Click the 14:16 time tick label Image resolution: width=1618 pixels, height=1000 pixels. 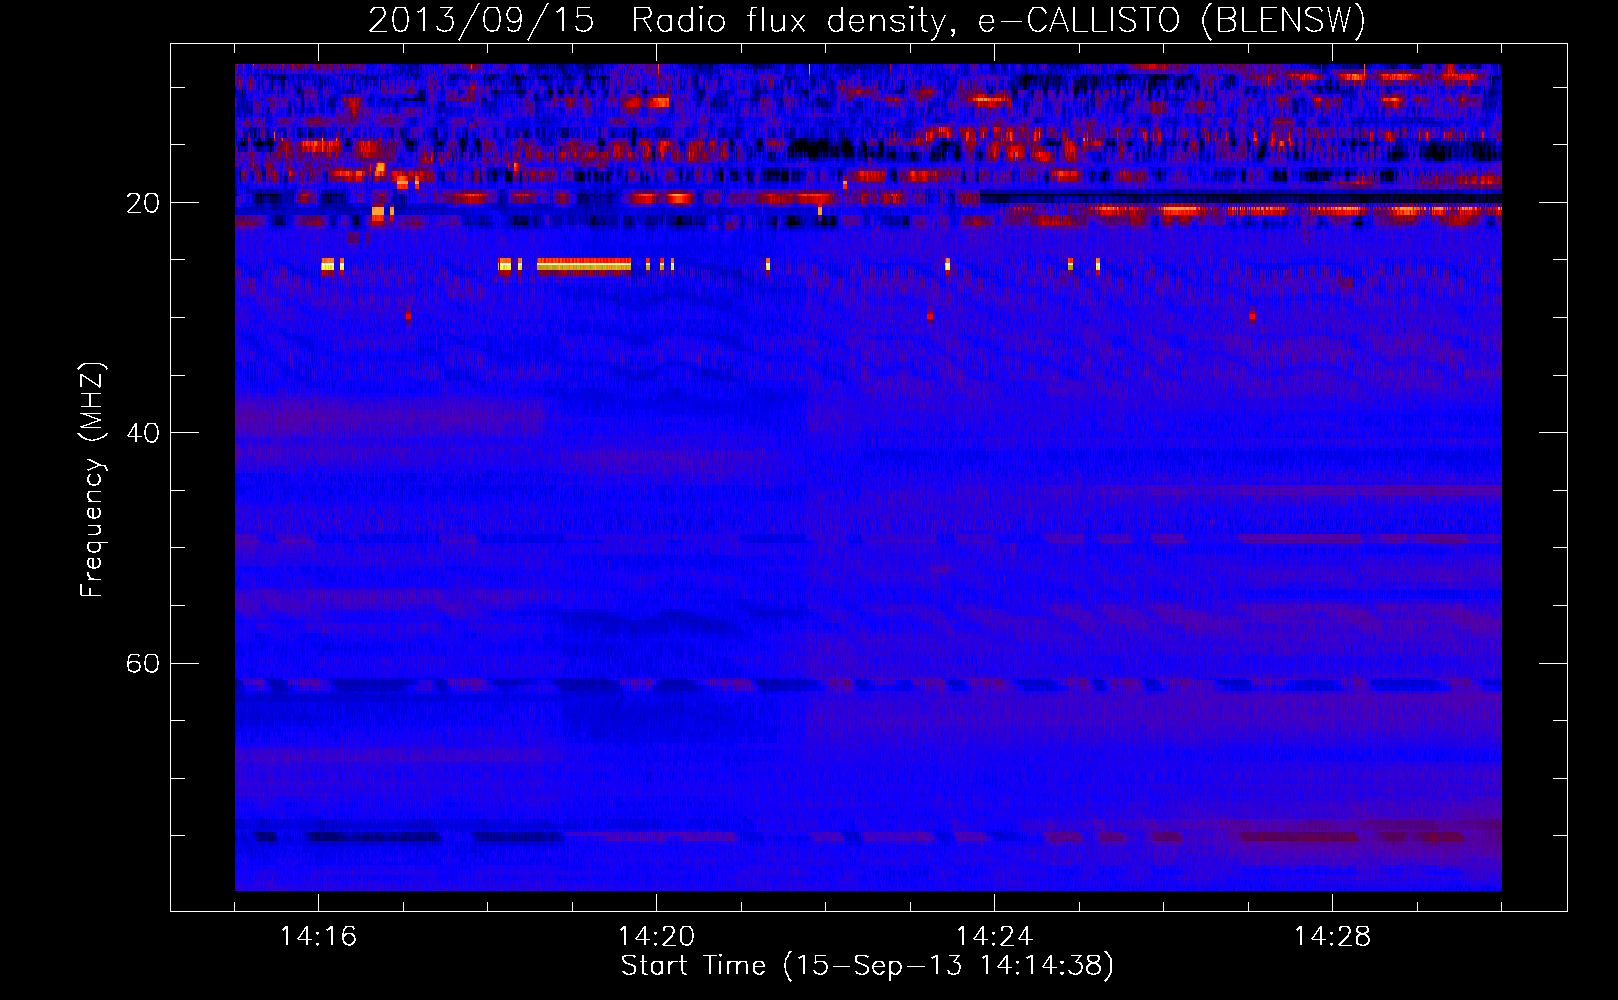tap(318, 937)
